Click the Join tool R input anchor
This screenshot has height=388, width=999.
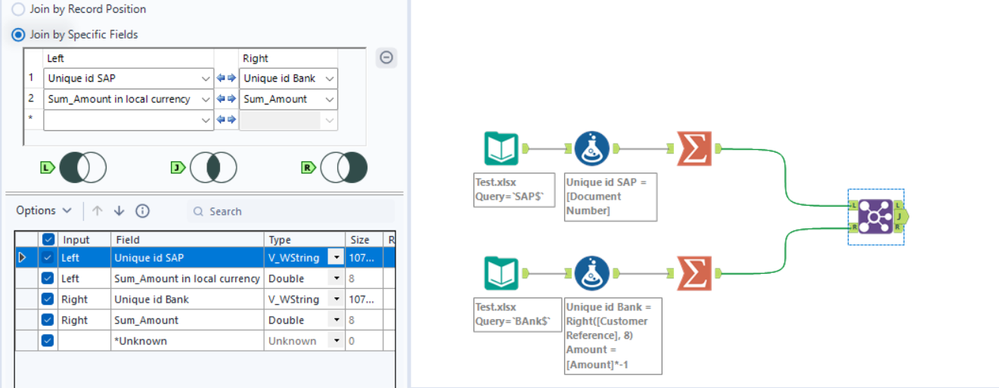click(x=853, y=227)
